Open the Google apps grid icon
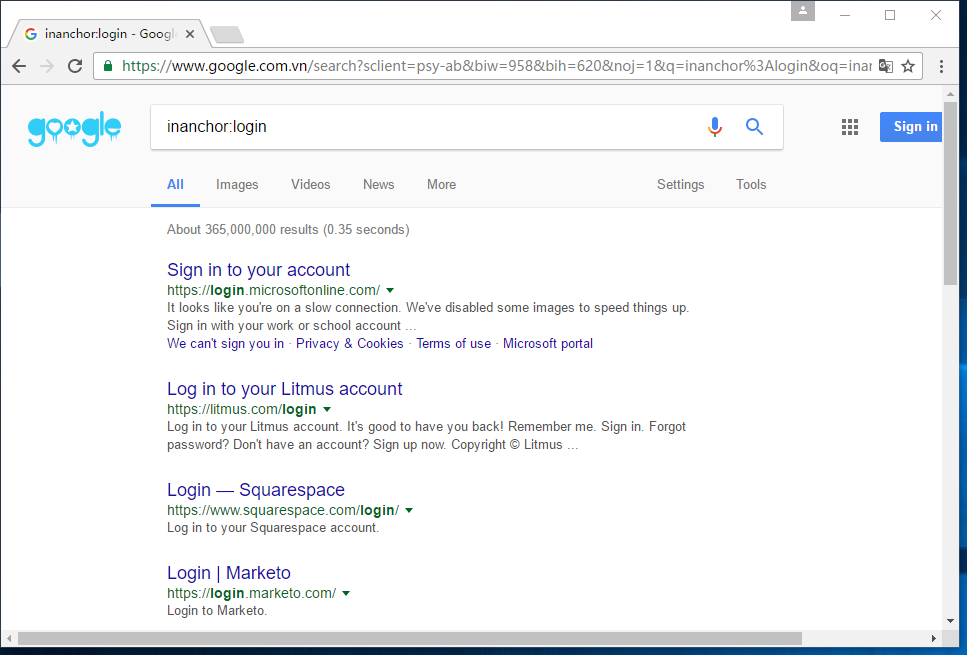The height and width of the screenshot is (655, 967). pyautogui.click(x=850, y=127)
